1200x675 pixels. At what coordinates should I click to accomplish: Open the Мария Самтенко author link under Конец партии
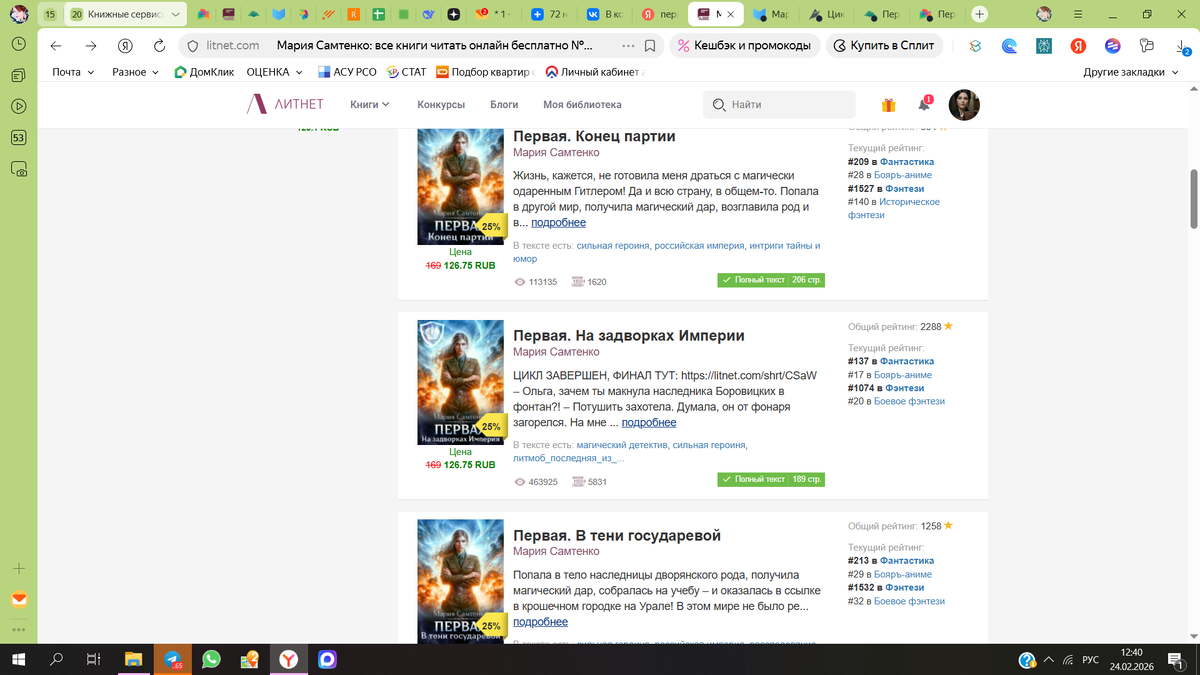556,153
